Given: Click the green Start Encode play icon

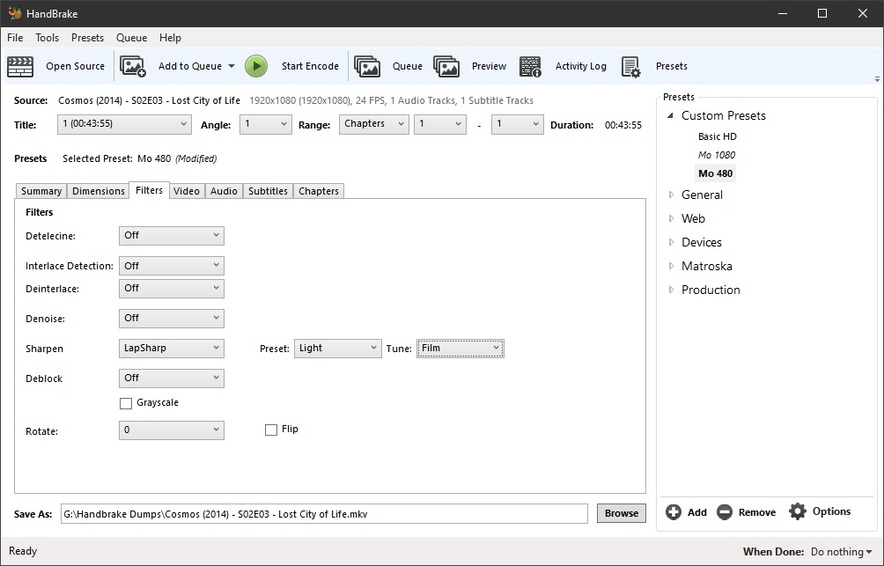Looking at the screenshot, I should click(x=256, y=66).
